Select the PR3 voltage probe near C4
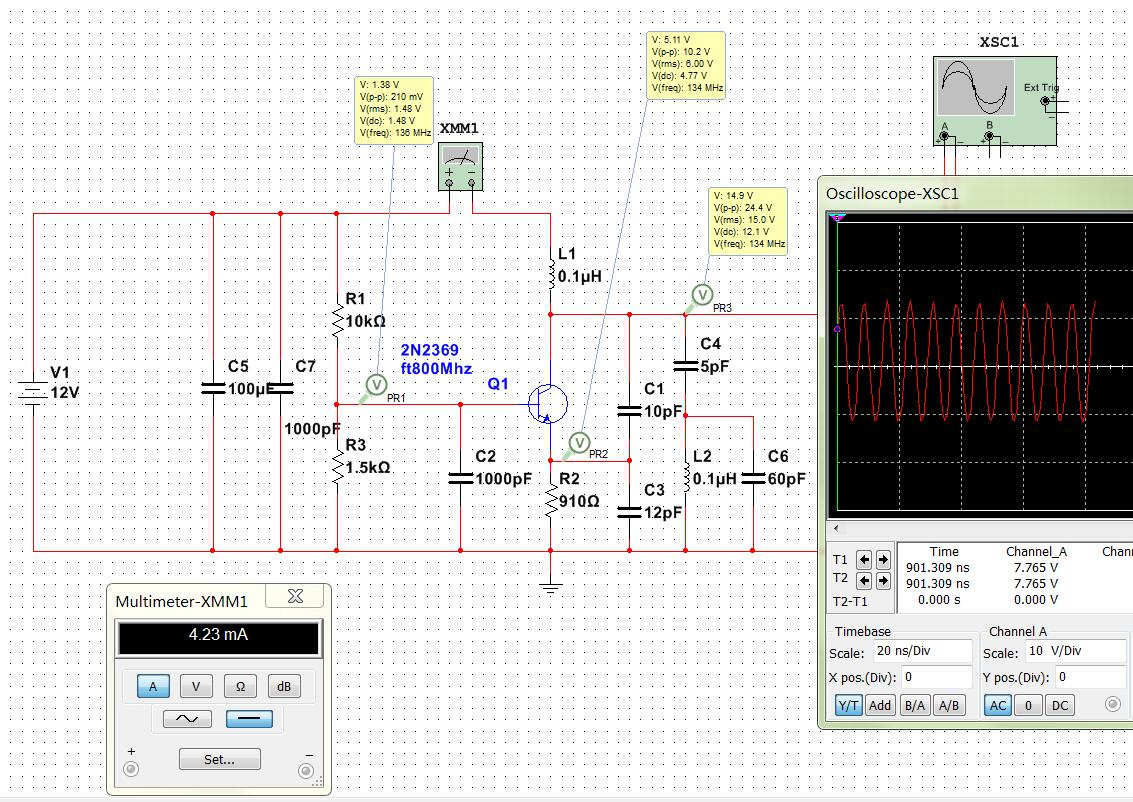Viewport: 1133px width, 802px height. (702, 294)
